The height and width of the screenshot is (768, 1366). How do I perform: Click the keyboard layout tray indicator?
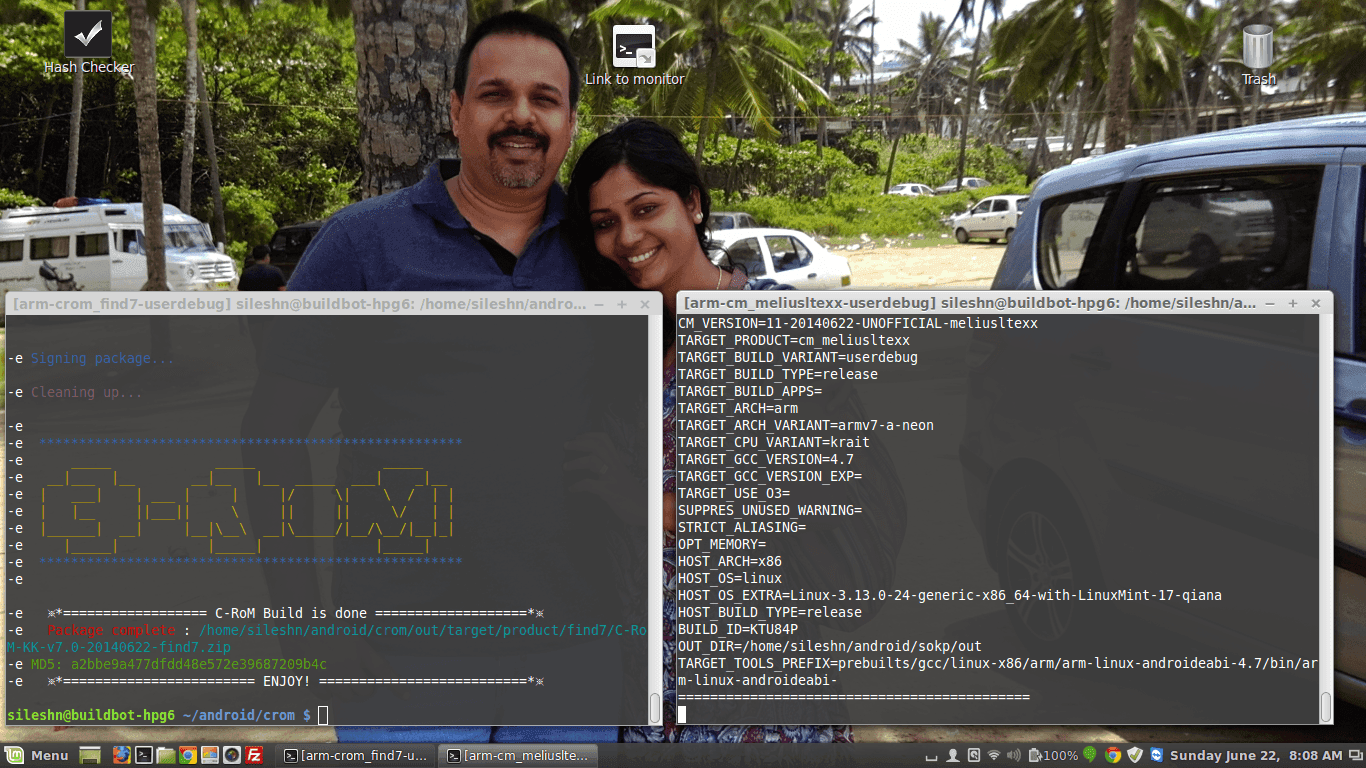tap(931, 756)
